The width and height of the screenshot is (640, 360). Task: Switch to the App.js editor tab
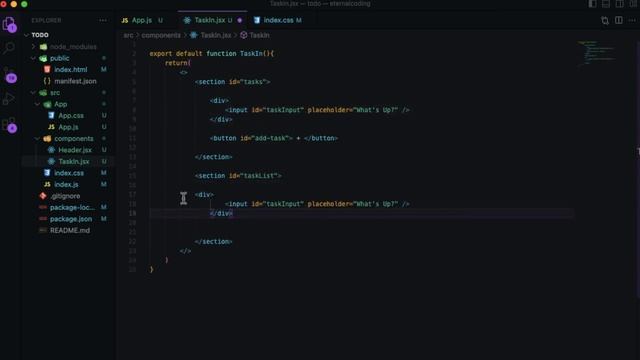tap(142, 20)
